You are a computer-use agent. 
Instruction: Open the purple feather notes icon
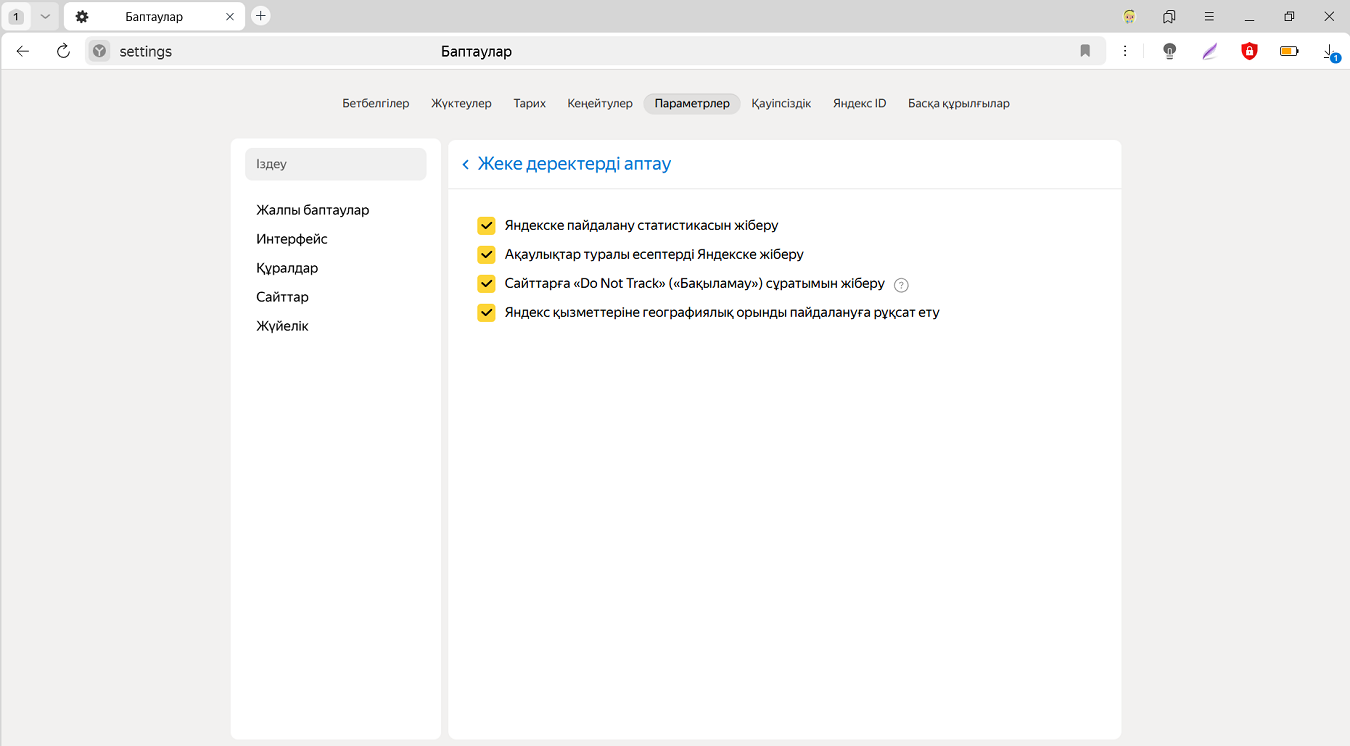1209,51
